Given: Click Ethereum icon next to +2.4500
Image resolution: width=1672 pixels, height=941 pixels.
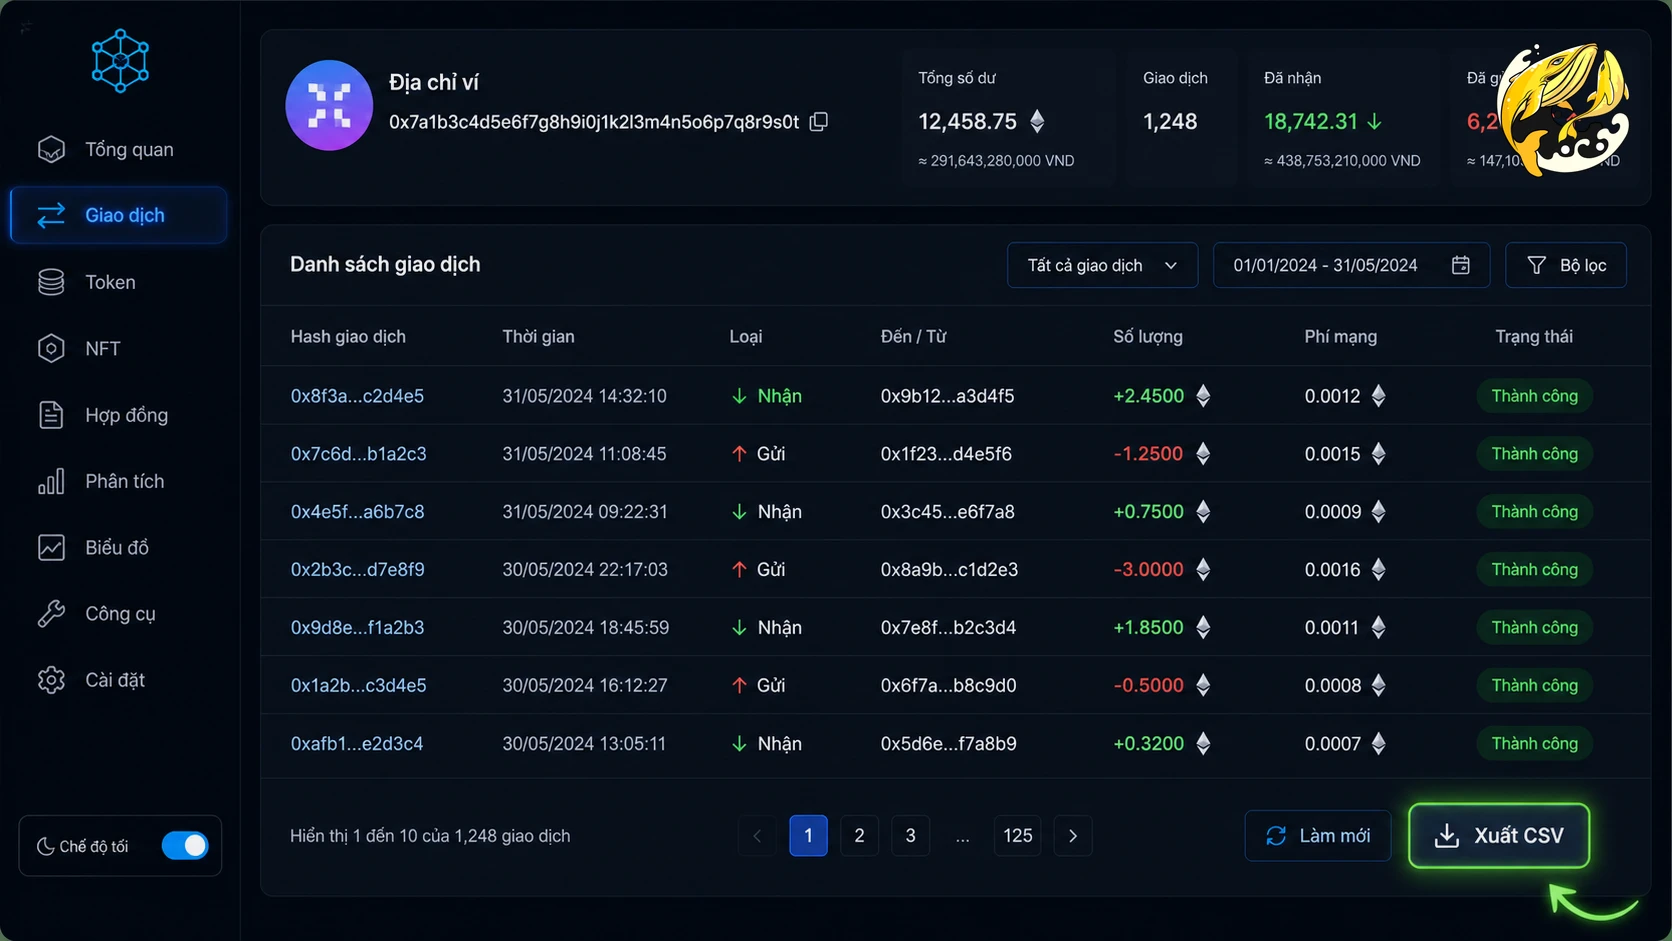Looking at the screenshot, I should [x=1203, y=396].
